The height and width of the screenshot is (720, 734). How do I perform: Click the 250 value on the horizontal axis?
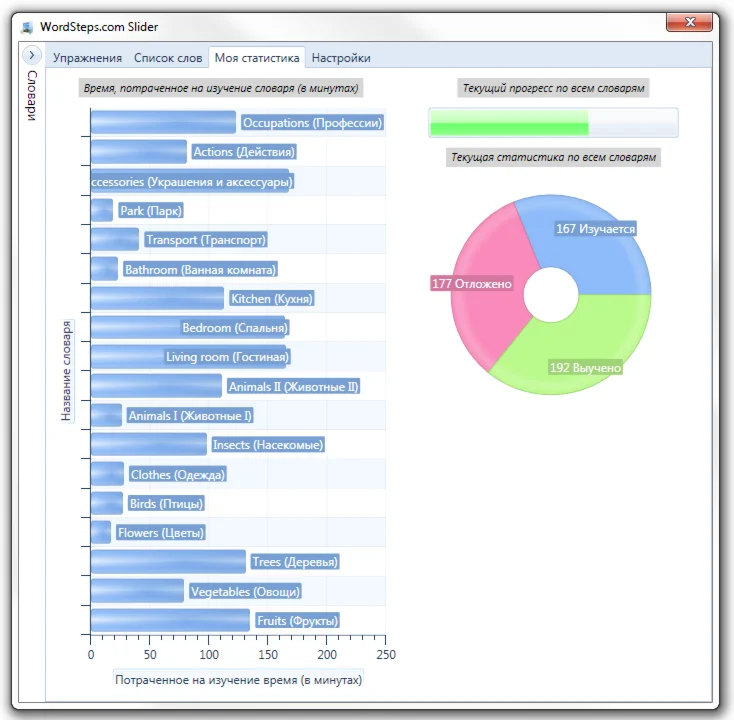(386, 654)
